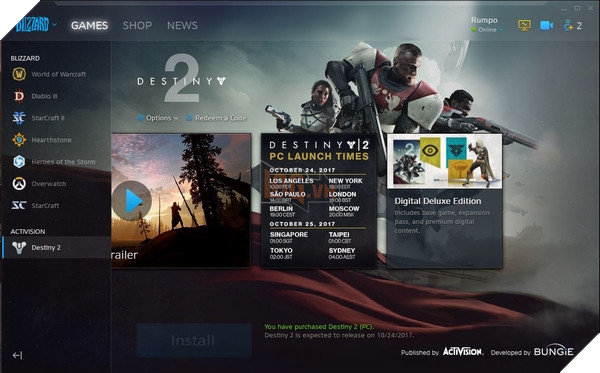Click the Digital Deluxe Edition title
The height and width of the screenshot is (373, 600).
(x=438, y=201)
